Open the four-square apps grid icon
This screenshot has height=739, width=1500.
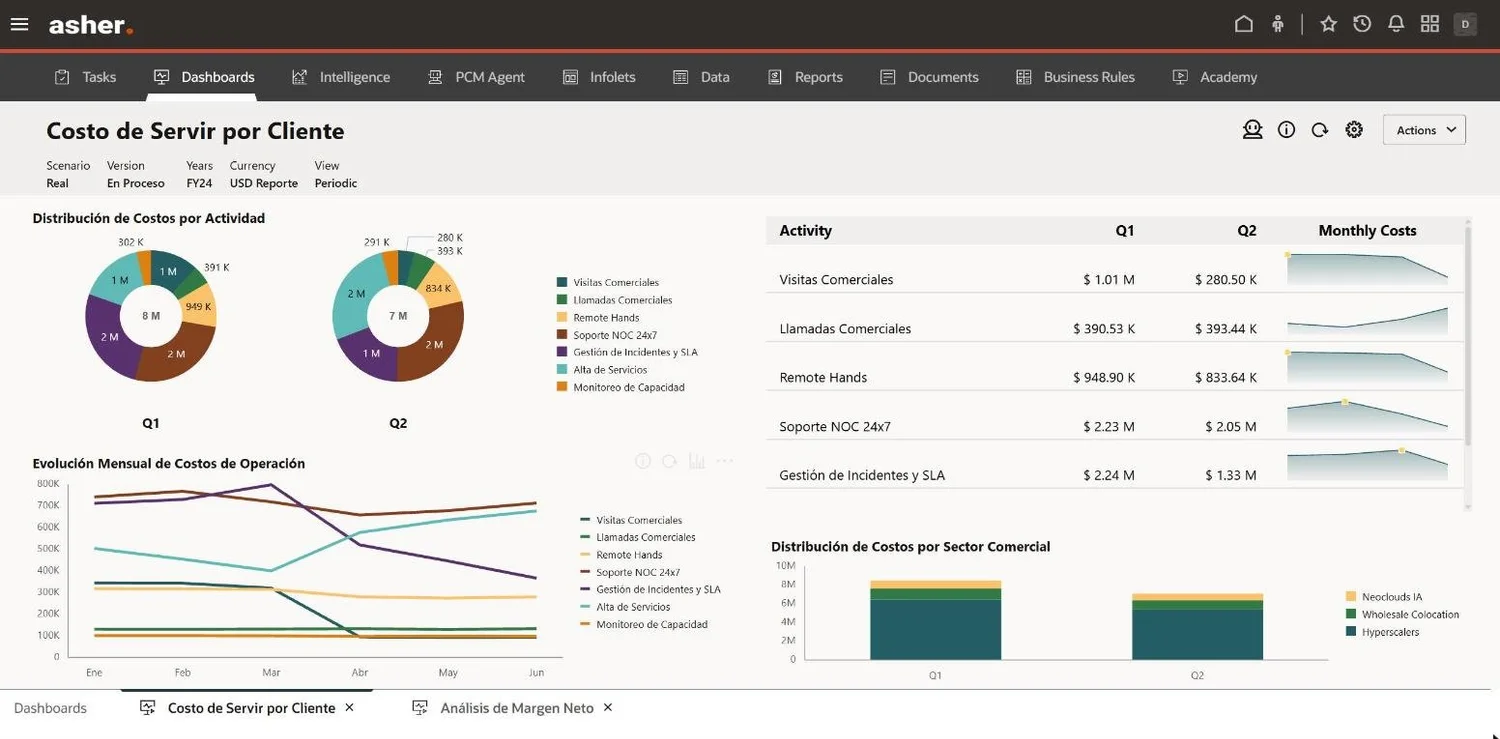click(1430, 24)
